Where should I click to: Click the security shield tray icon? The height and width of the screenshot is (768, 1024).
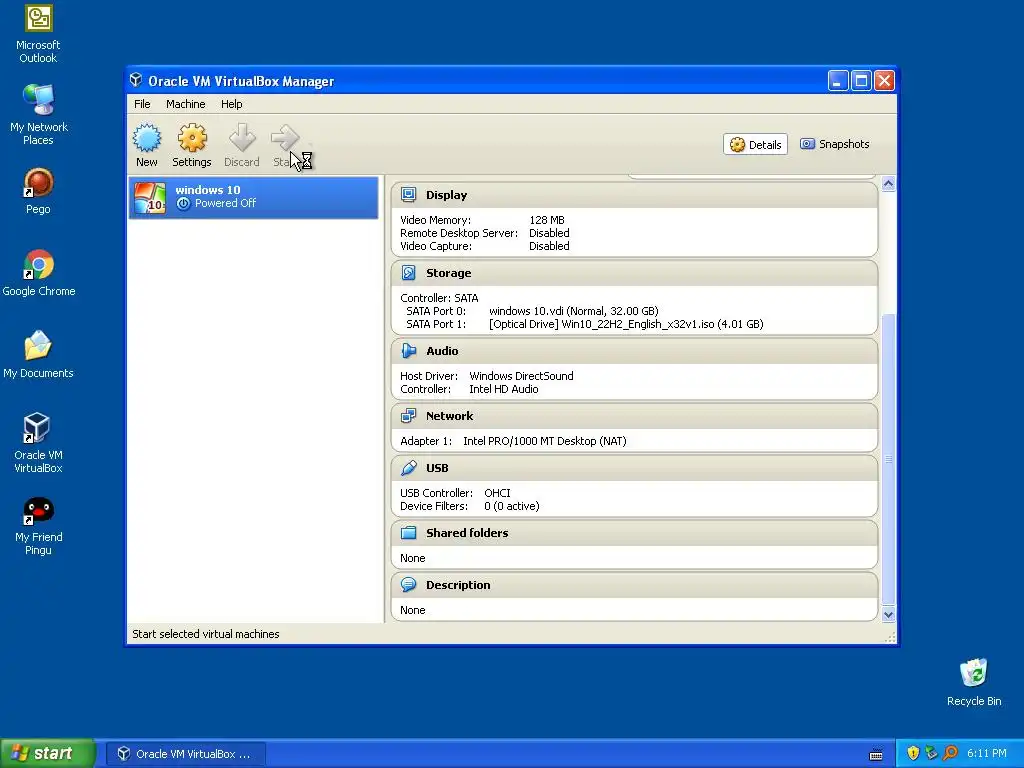[x=913, y=754]
